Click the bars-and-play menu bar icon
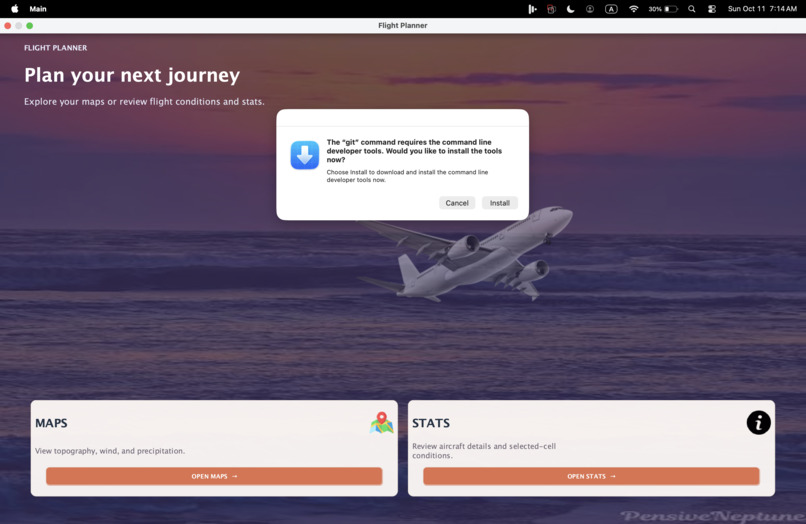Image resolution: width=806 pixels, height=524 pixels. tap(533, 9)
